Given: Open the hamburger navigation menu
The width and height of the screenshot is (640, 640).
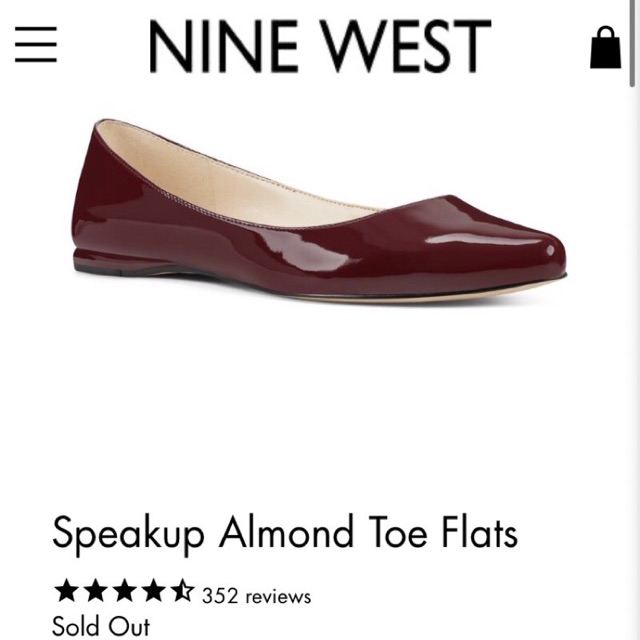Looking at the screenshot, I should coord(36,46).
